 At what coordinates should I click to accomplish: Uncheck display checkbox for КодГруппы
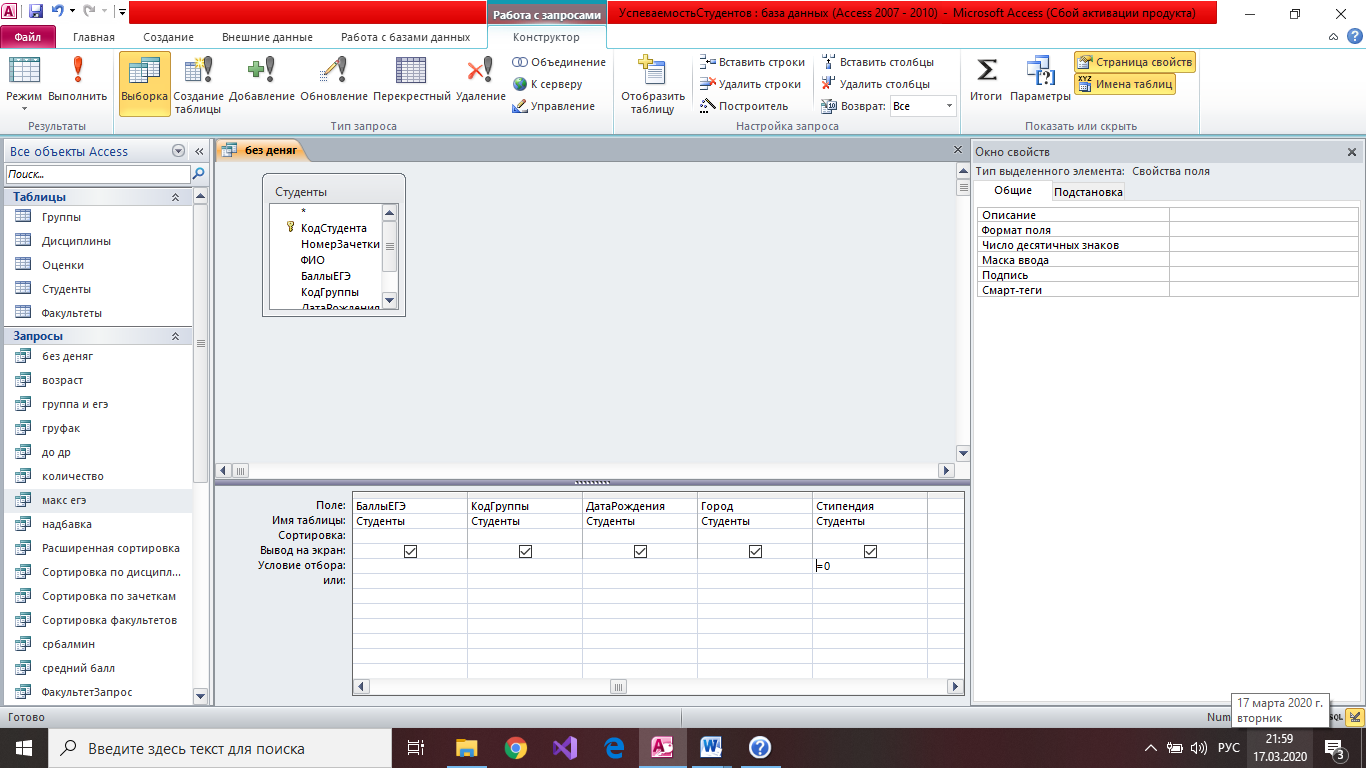(525, 551)
